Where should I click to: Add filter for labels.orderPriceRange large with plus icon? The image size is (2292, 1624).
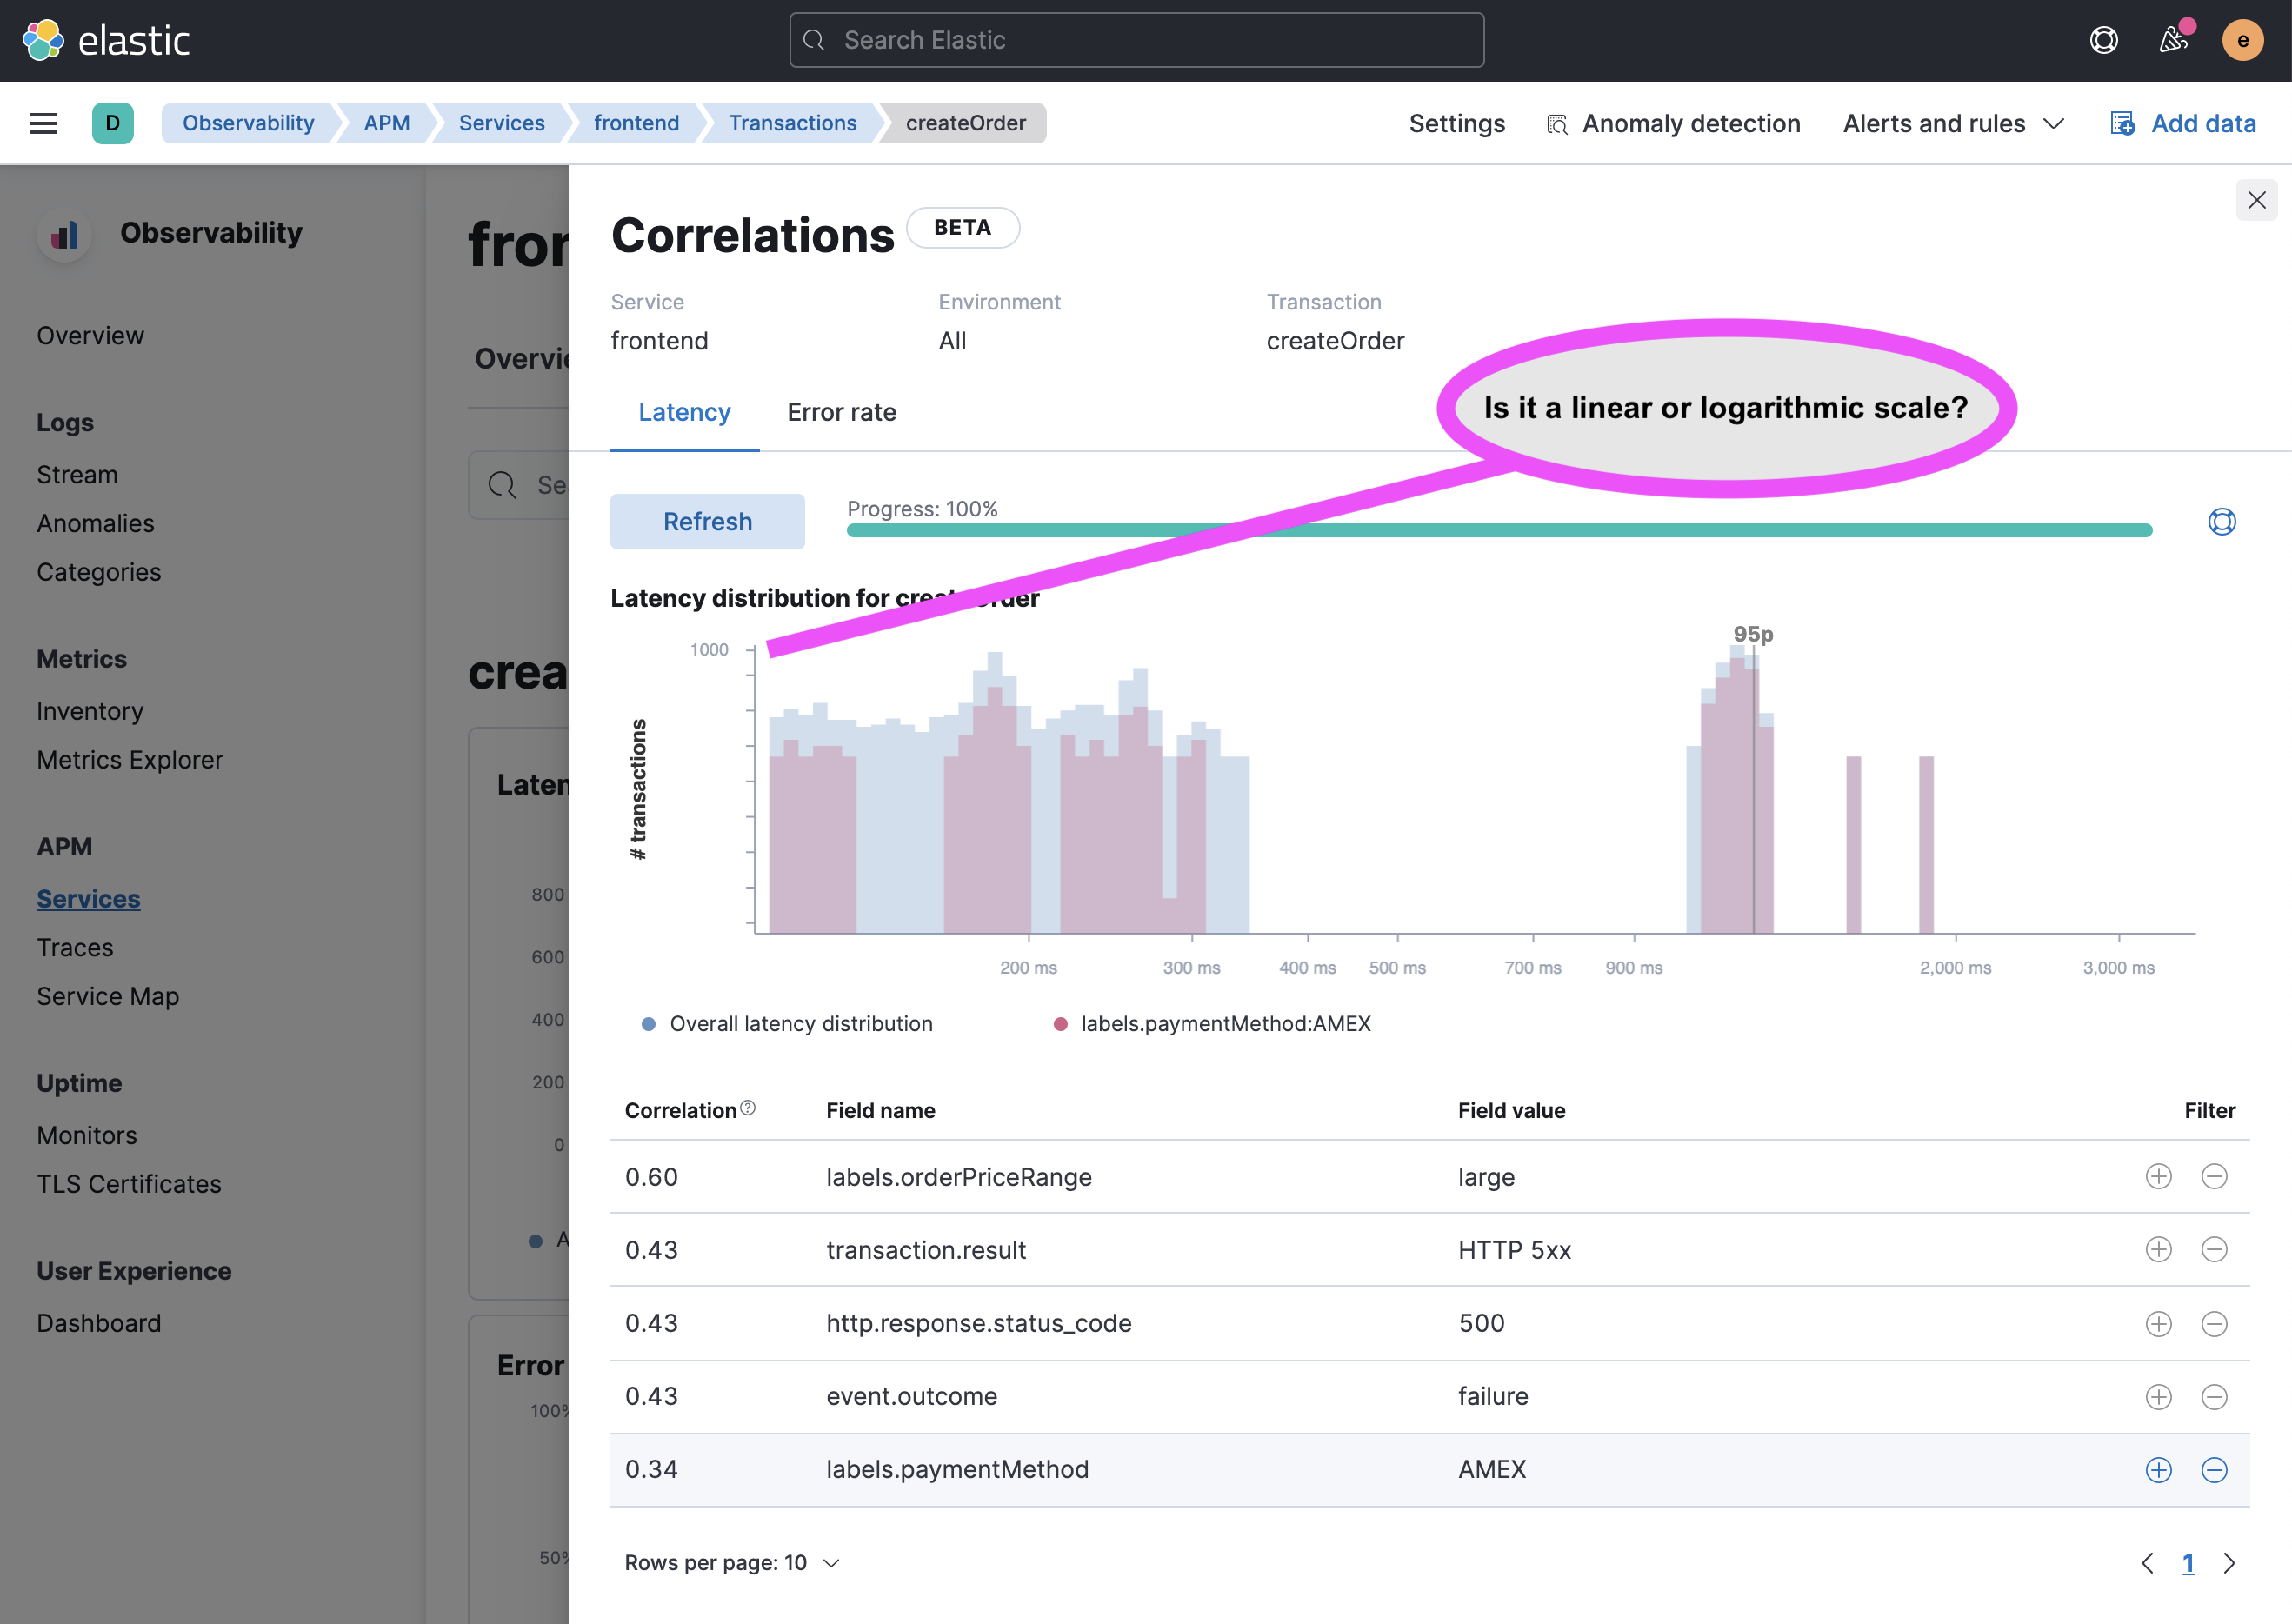2159,1177
